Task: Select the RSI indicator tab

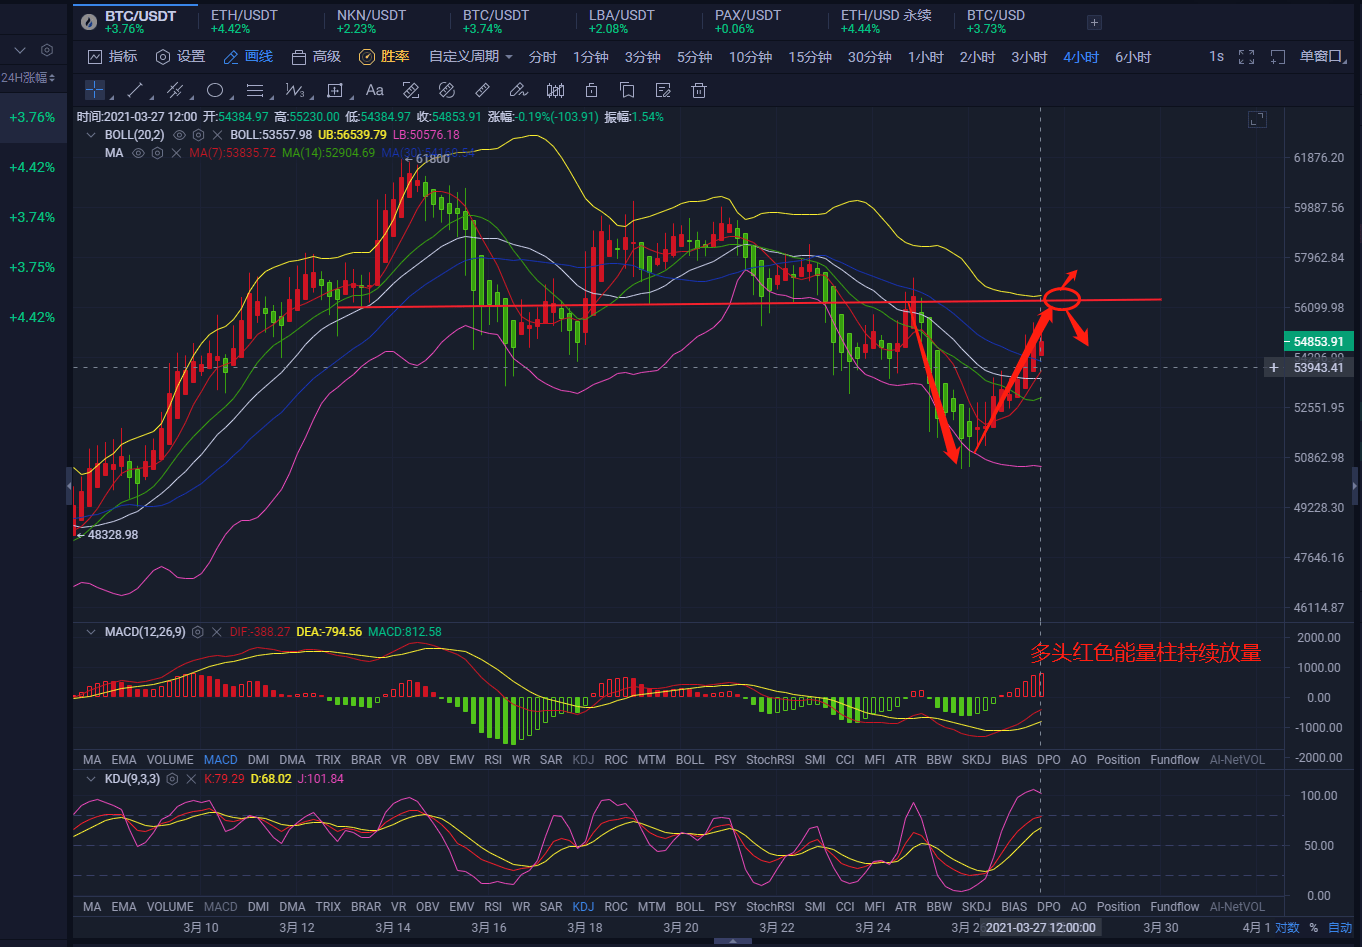Action: [493, 759]
